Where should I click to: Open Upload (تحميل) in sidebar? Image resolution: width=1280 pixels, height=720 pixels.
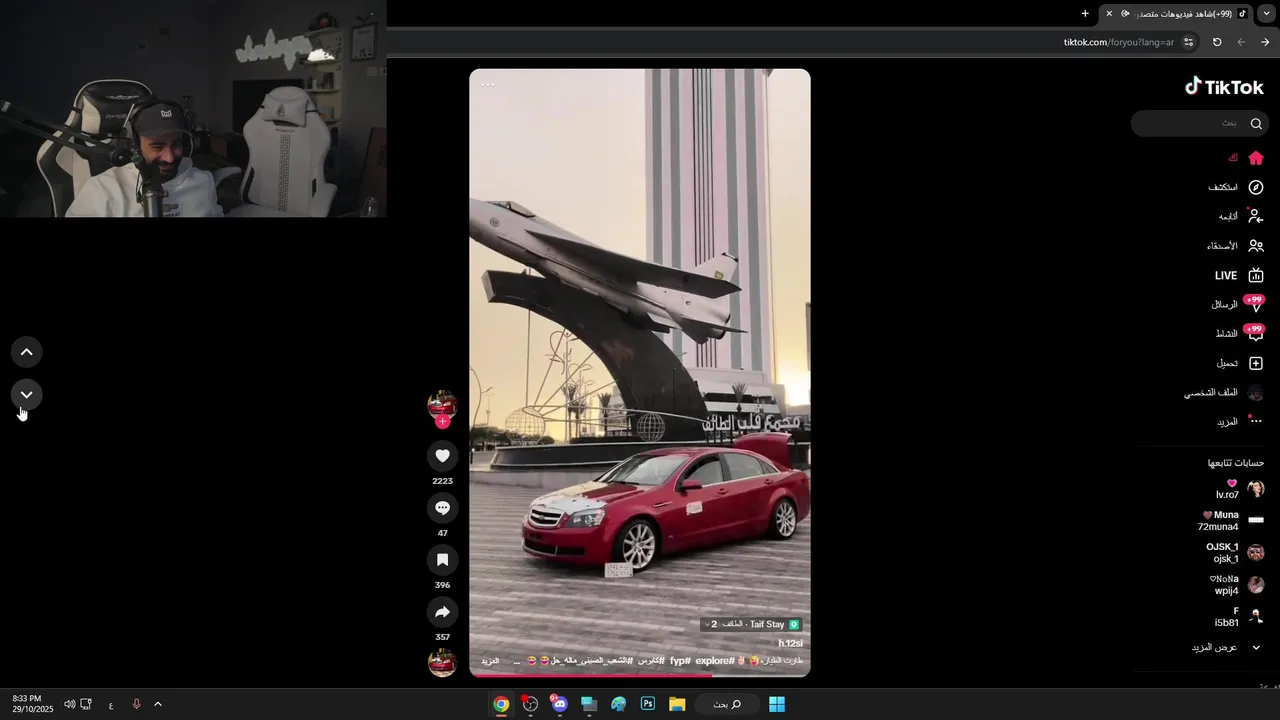point(1240,363)
